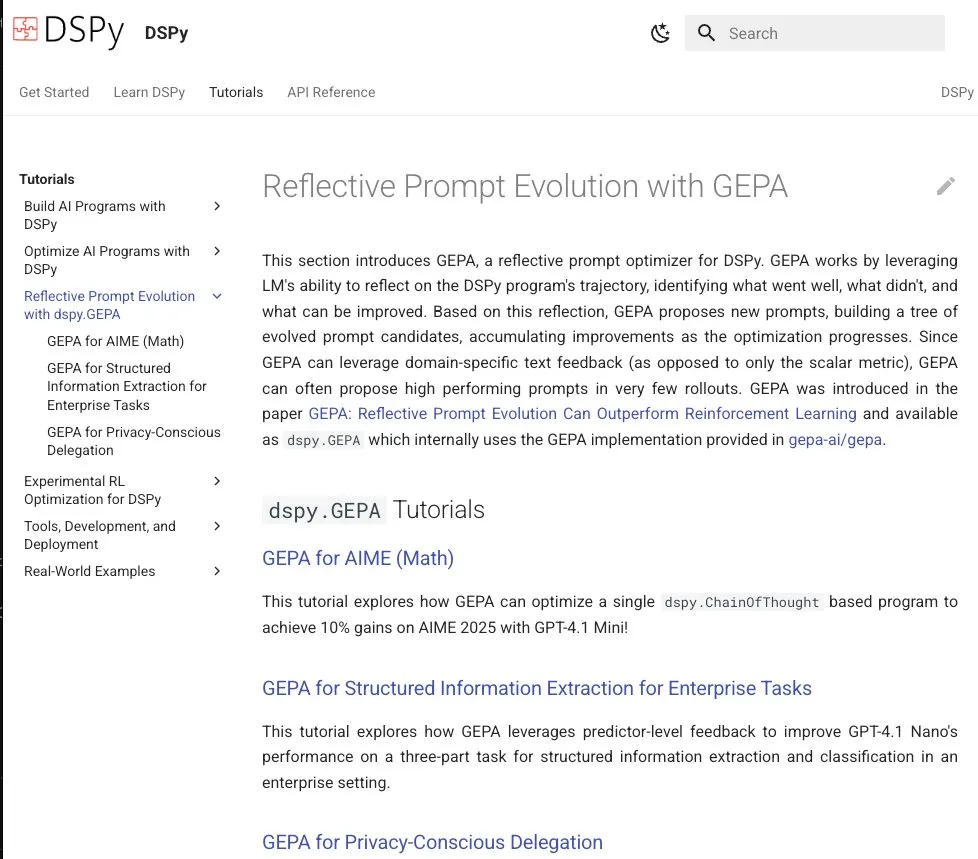This screenshot has width=978, height=859.
Task: Click the edit page pencil icon
Action: (x=945, y=186)
